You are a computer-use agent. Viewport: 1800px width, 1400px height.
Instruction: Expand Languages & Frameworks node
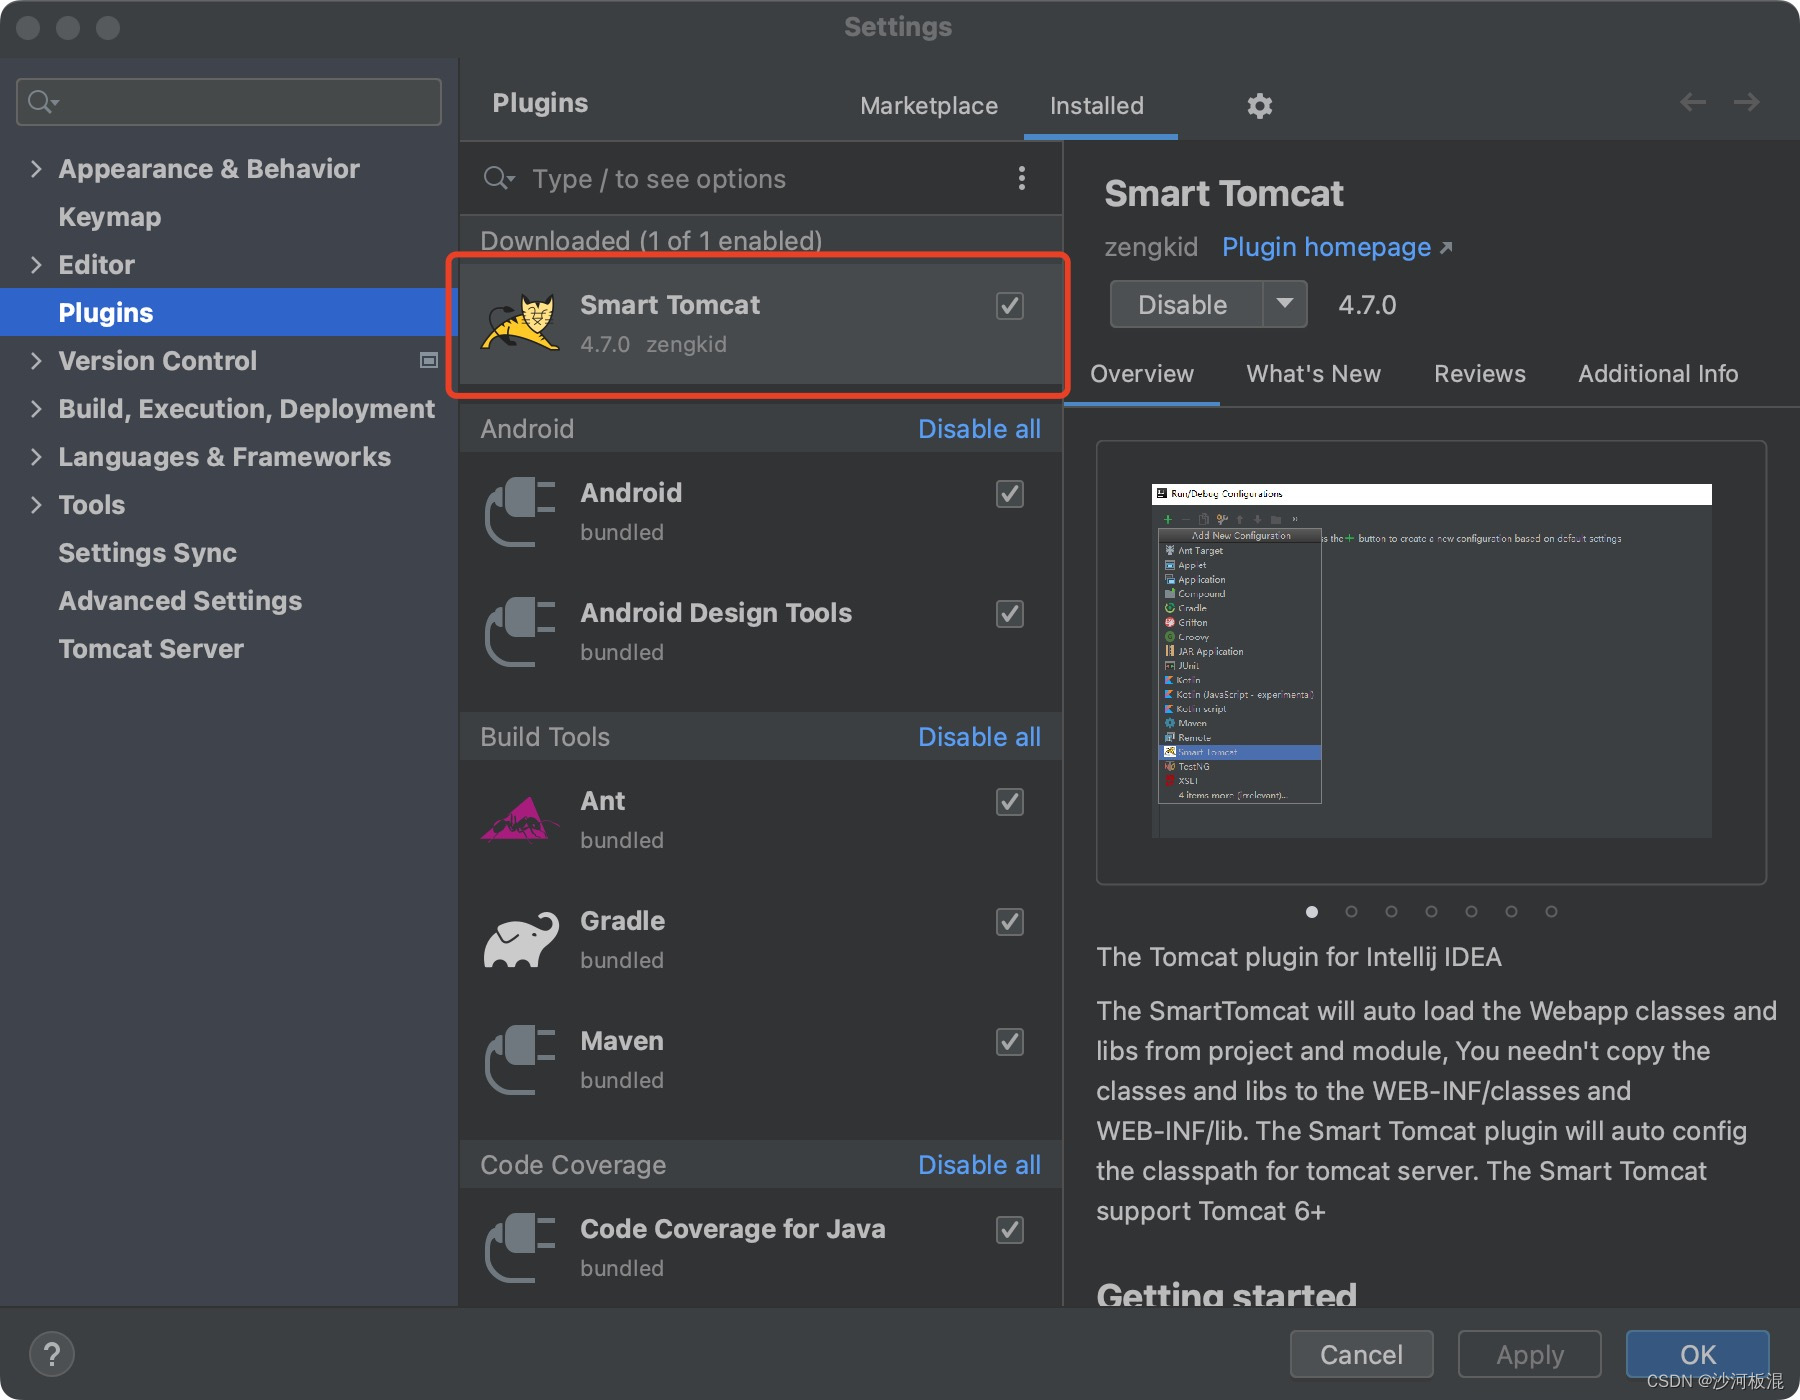click(x=36, y=456)
